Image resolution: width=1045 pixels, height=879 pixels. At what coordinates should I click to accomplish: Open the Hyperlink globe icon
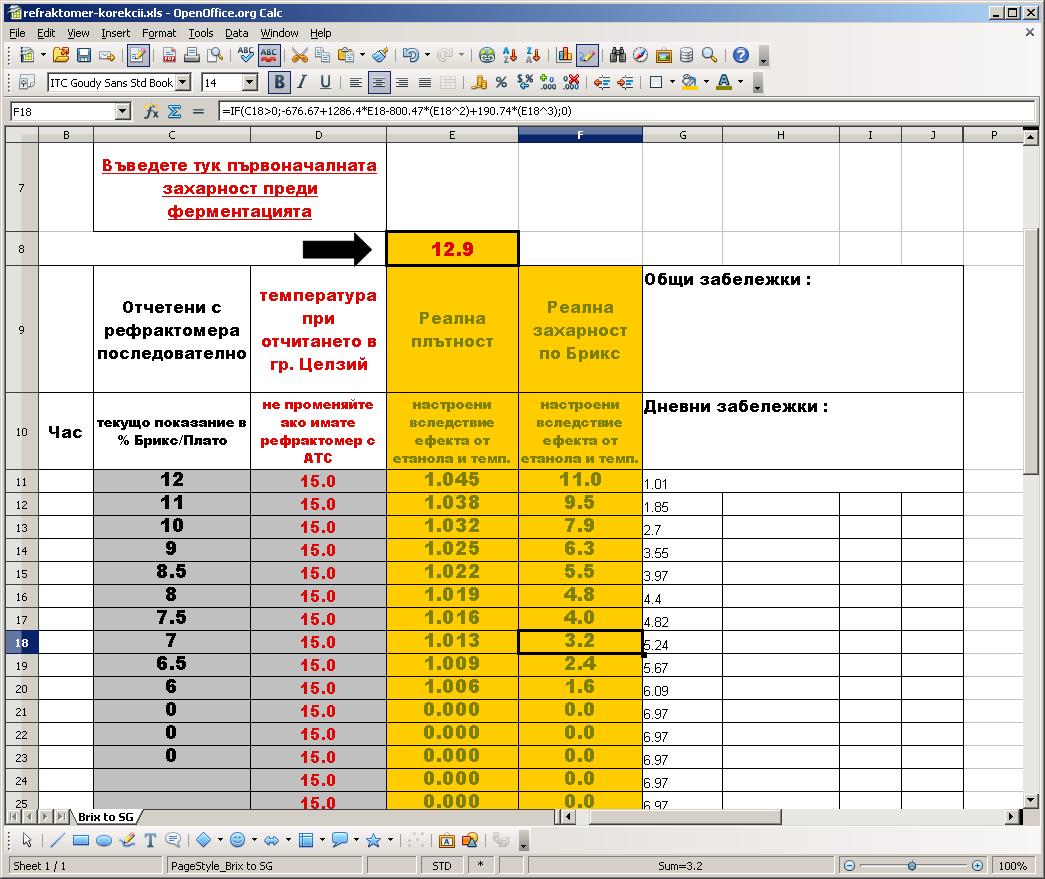click(x=487, y=55)
